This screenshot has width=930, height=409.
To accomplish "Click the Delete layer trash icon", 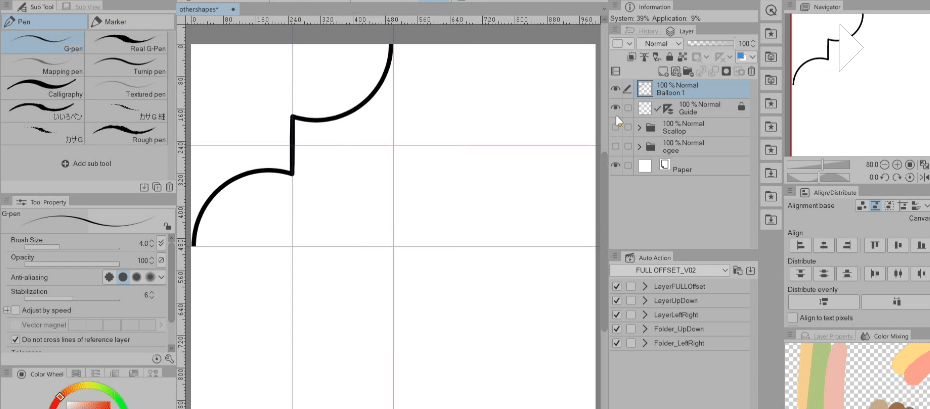I will coord(751,71).
